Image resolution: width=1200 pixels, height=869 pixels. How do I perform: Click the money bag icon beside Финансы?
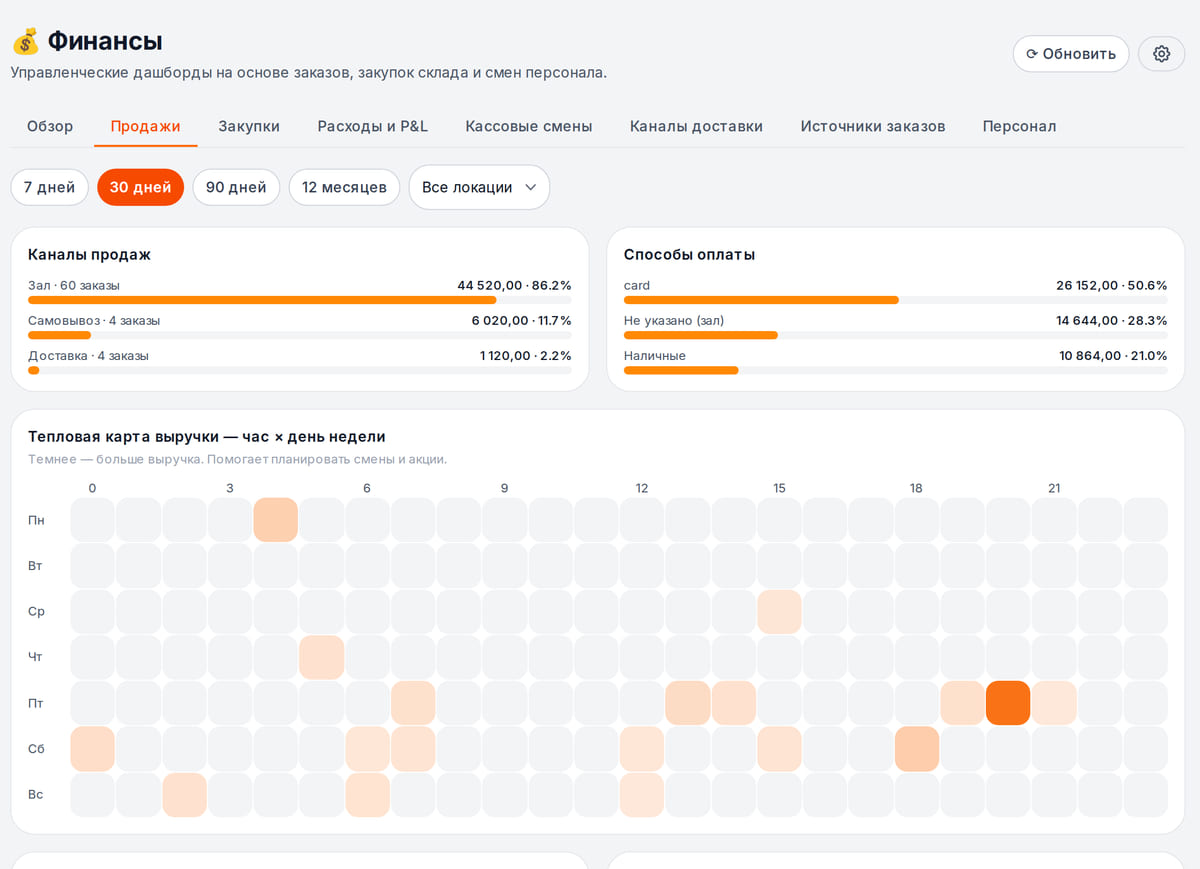click(x=26, y=42)
